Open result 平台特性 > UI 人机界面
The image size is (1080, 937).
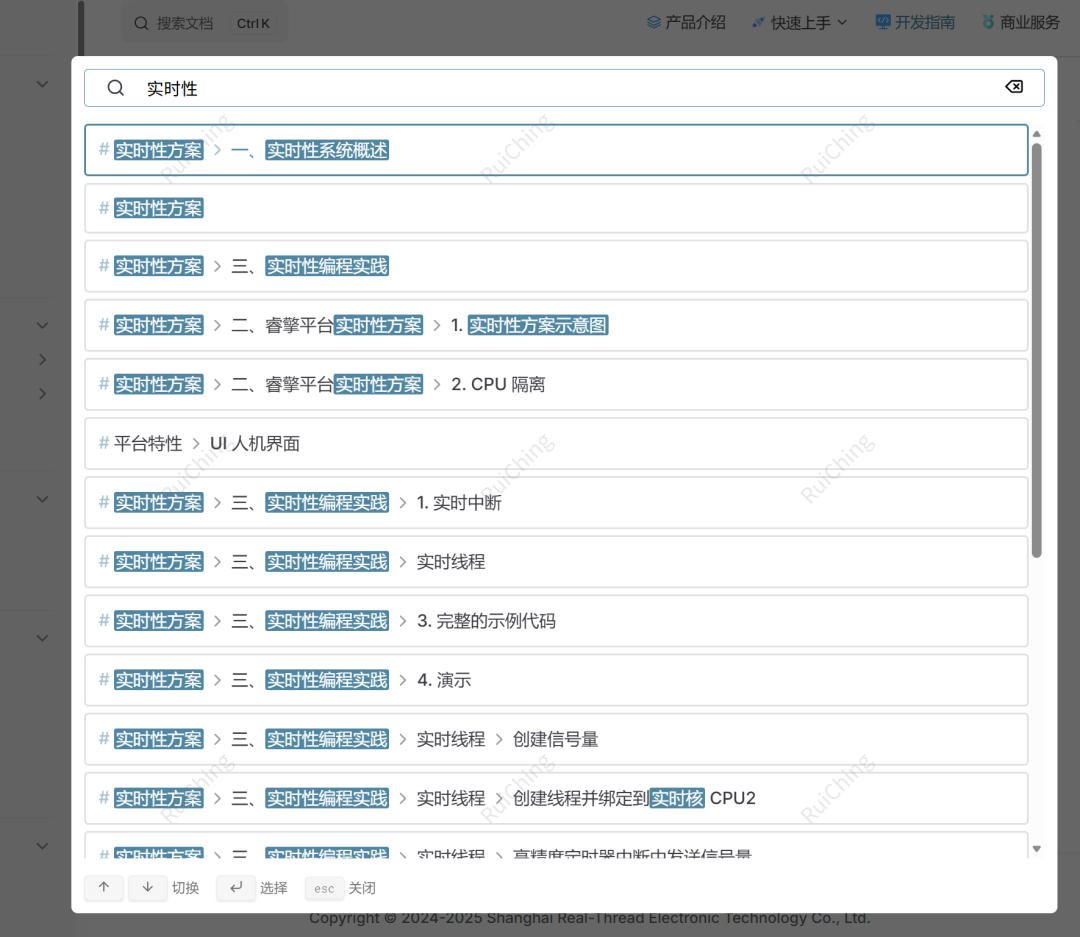[x=556, y=444]
